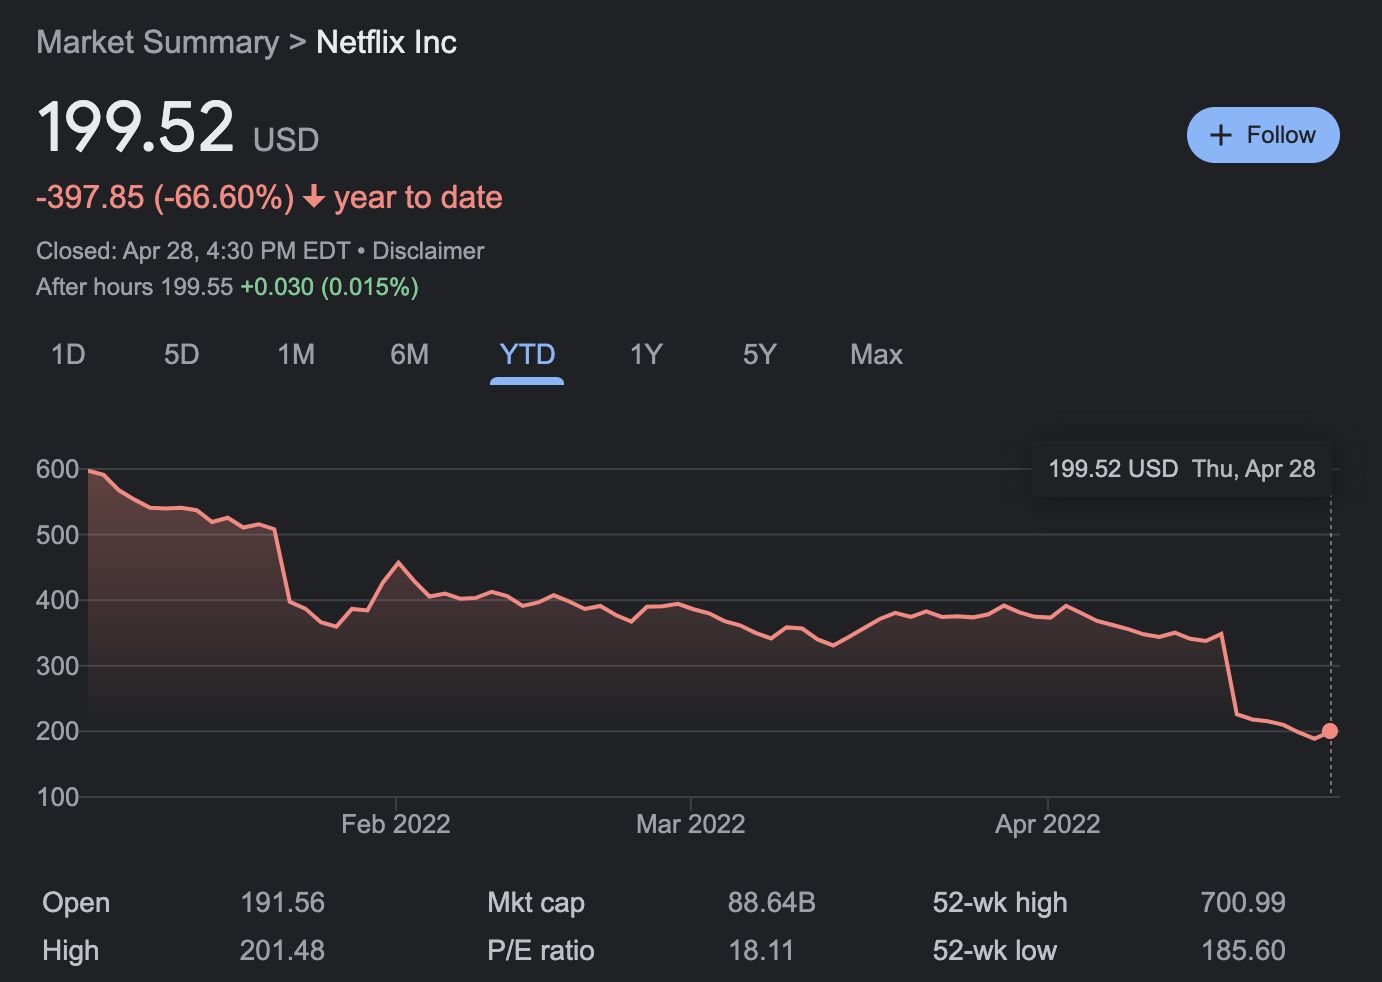Click the chart at the Feb 2022 label
This screenshot has width=1382, height=982.
pos(395,824)
